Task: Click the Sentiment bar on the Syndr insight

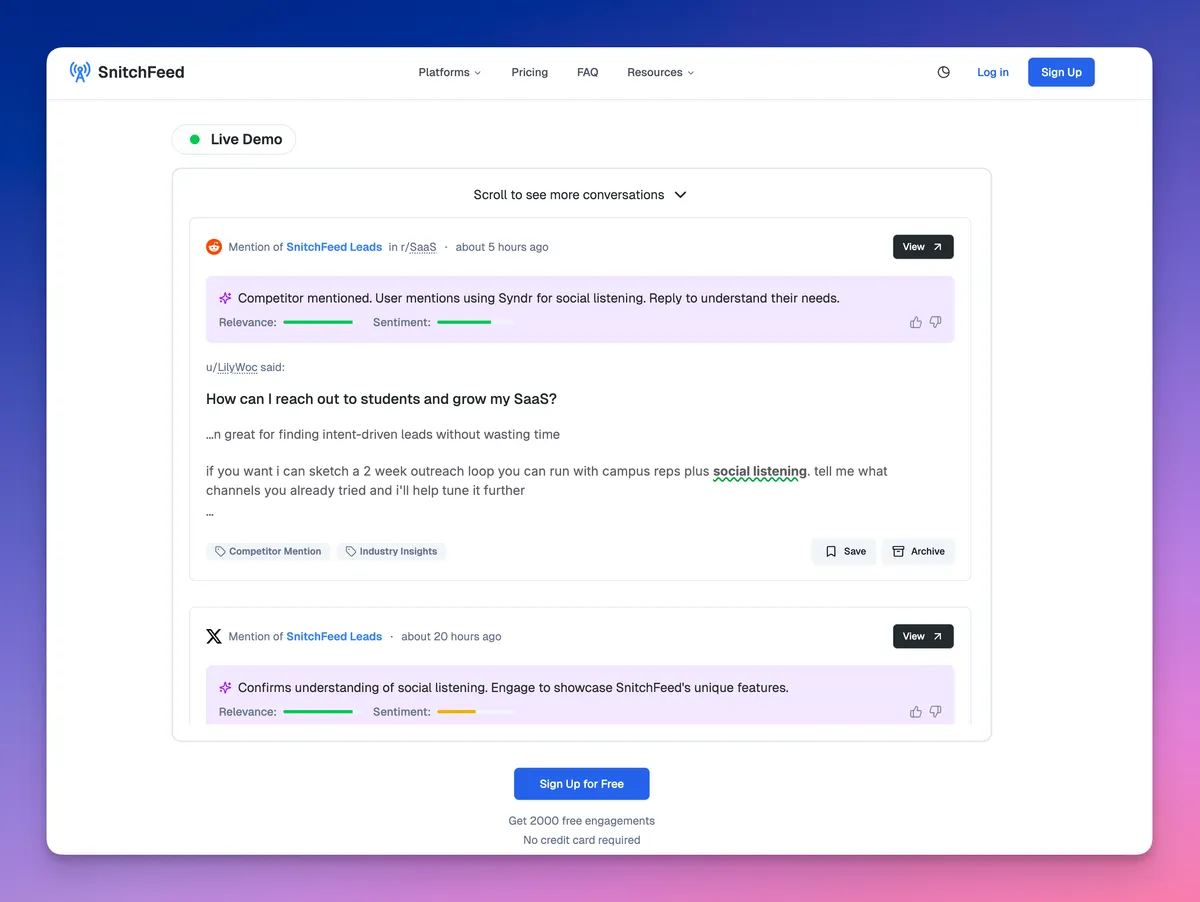Action: tap(475, 322)
